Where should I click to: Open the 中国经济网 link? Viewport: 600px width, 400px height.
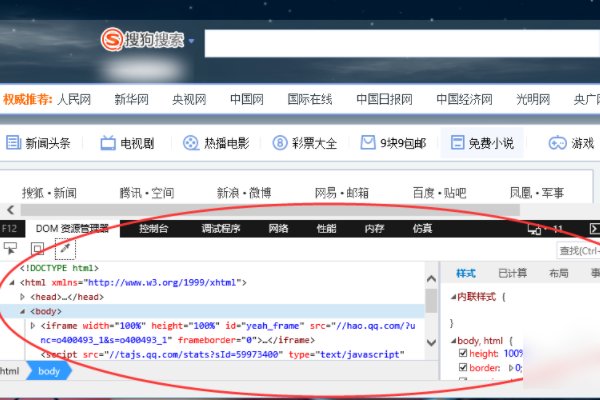[x=464, y=100]
